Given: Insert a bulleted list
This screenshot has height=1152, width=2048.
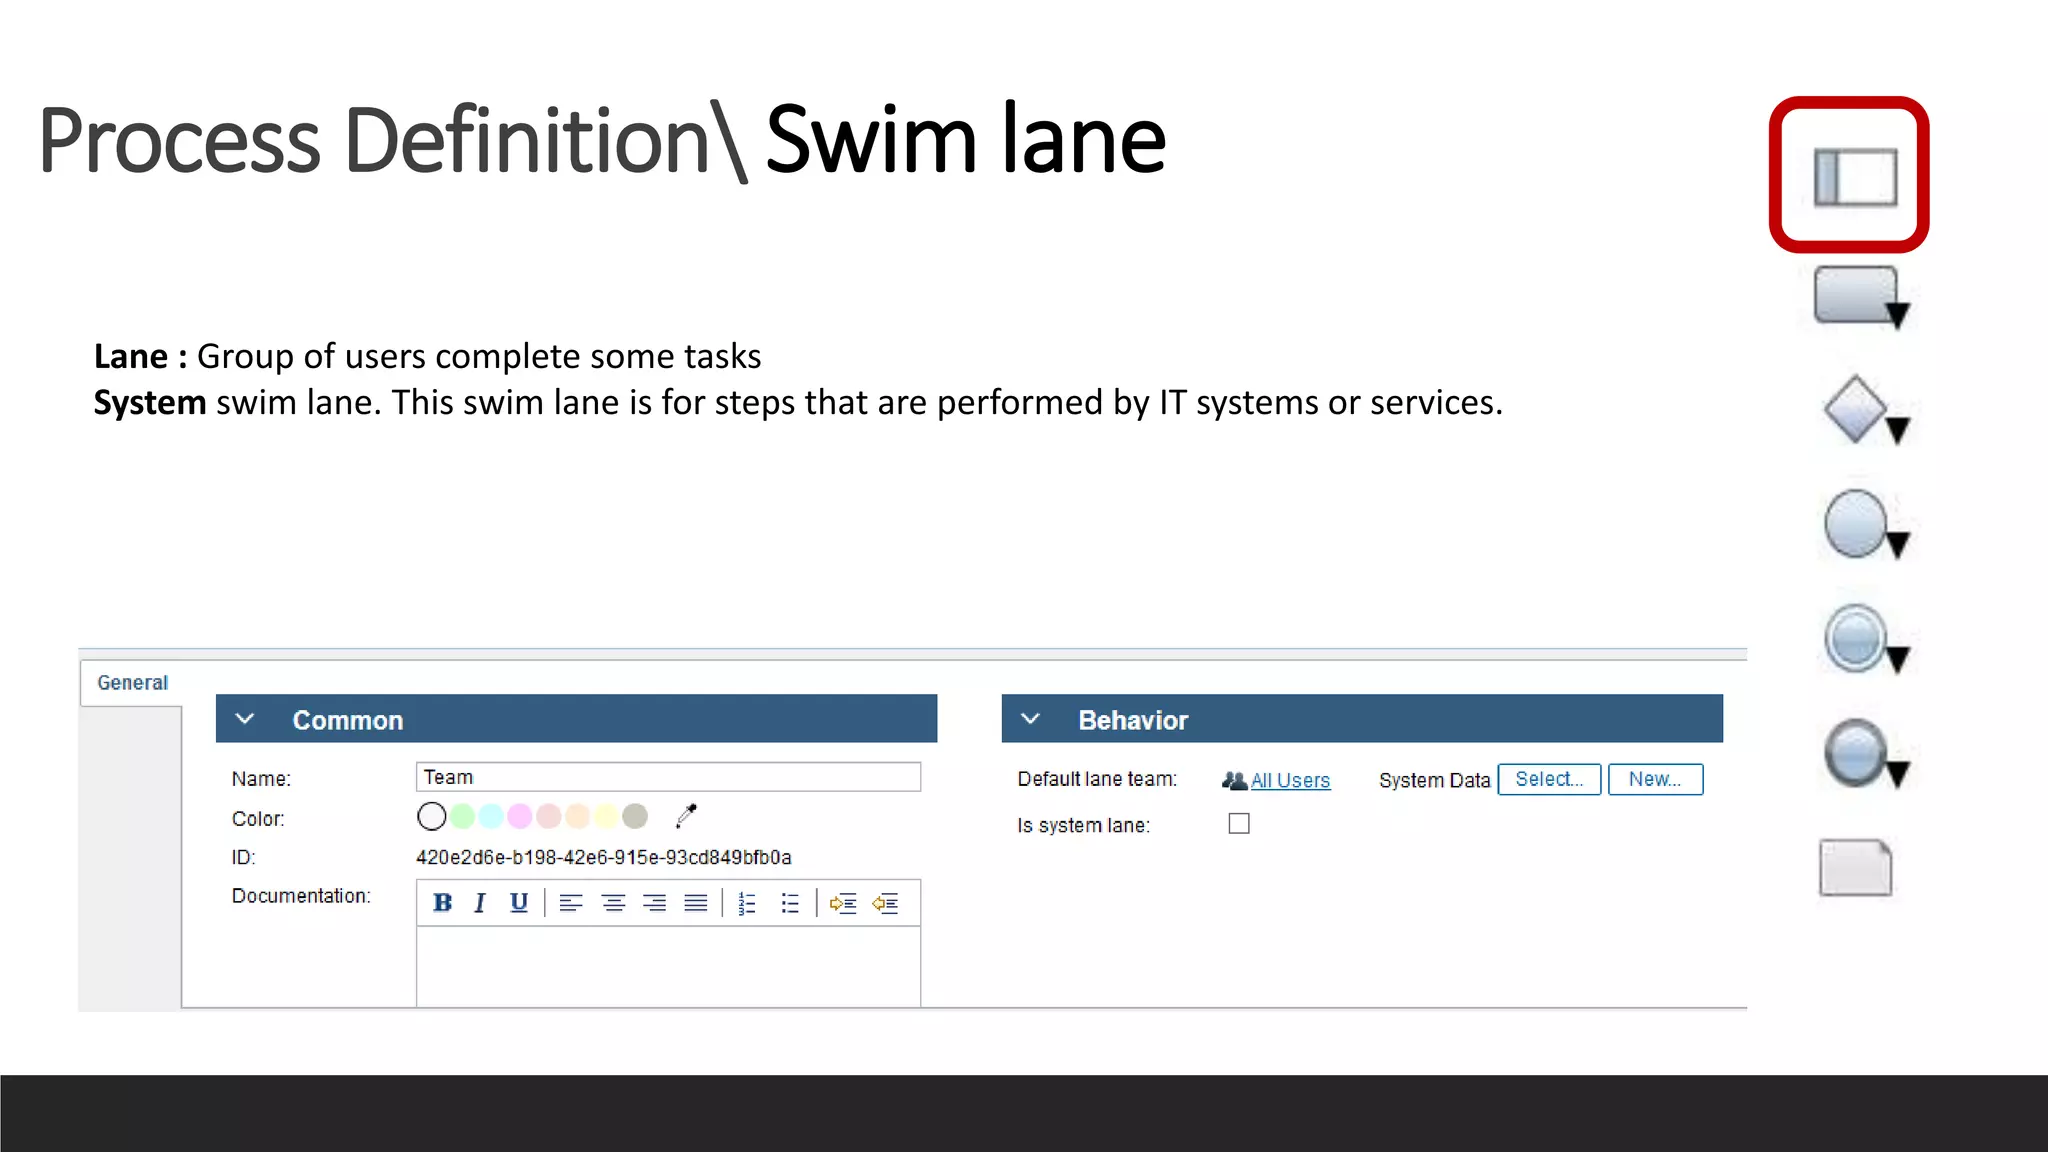Looking at the screenshot, I should point(790,904).
